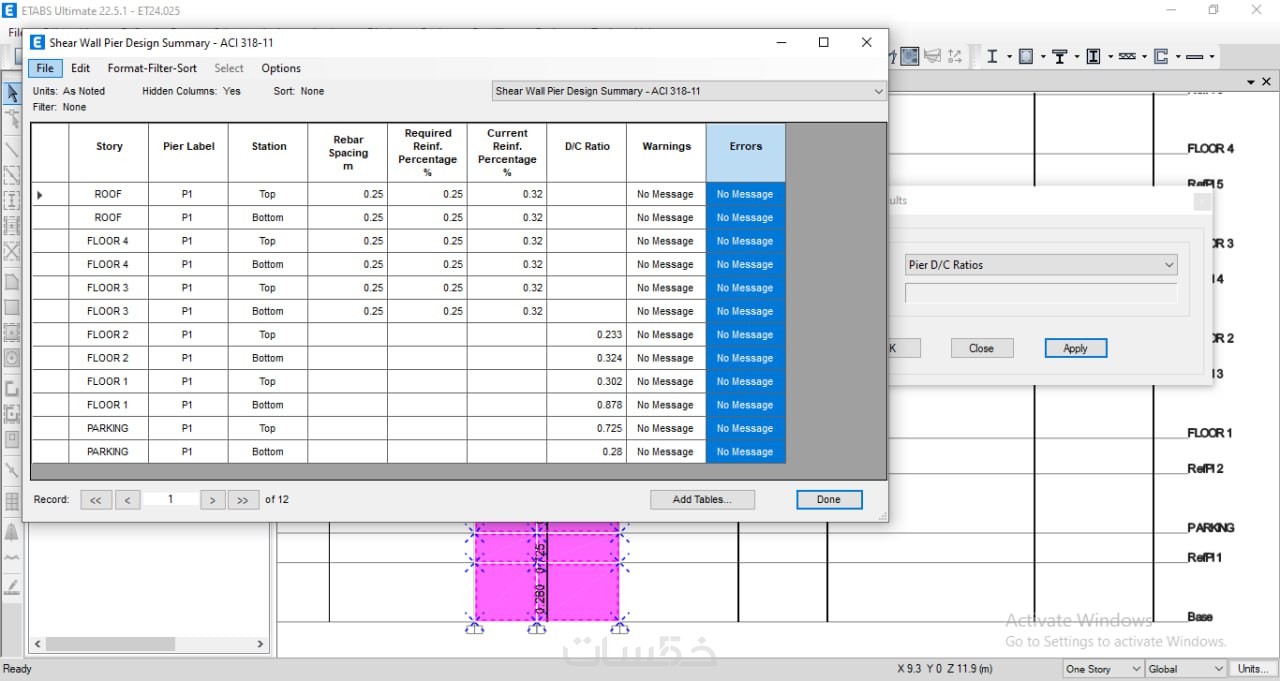
Task: Select the D/C Ratio cell 0.725
Action: [x=587, y=428]
